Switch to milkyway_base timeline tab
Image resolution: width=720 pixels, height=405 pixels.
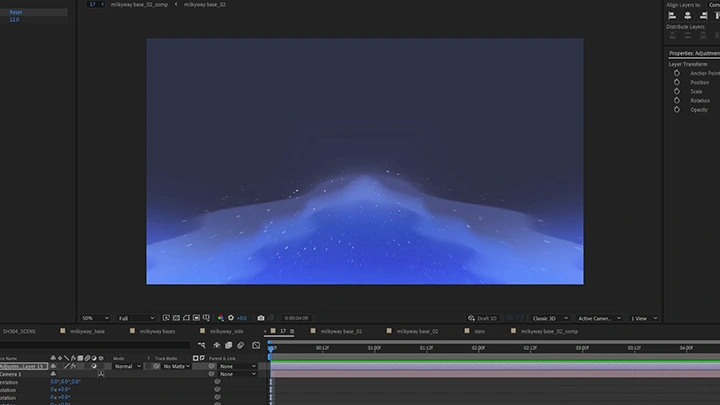[87, 331]
